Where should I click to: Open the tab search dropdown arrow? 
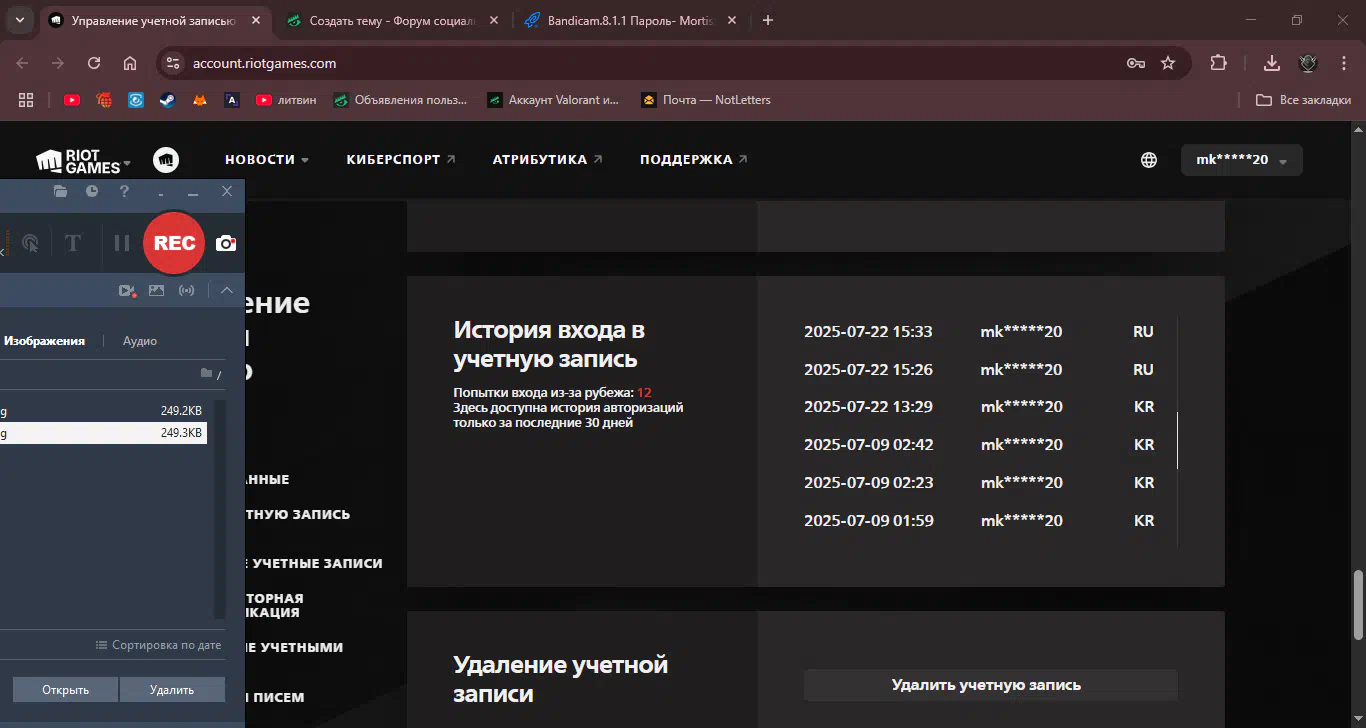(x=20, y=20)
